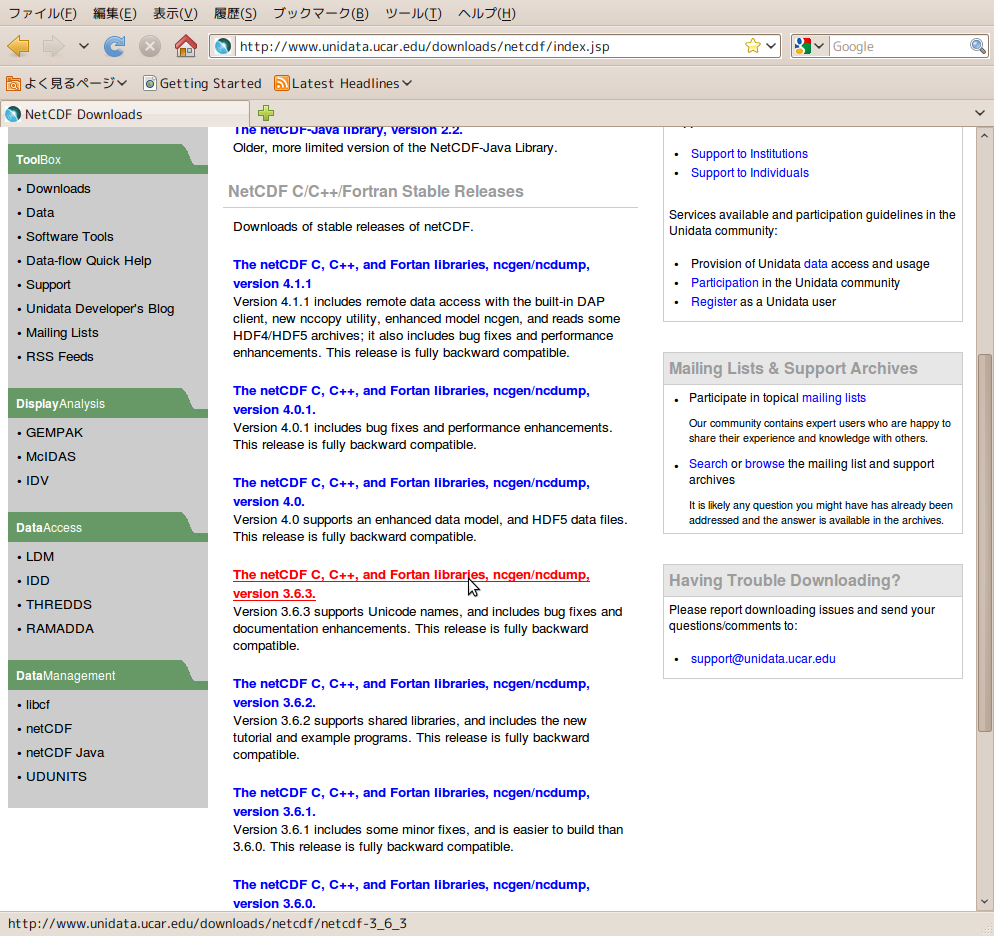This screenshot has height=936, width=994.
Task: Open the ファイル(F) menu
Action: [x=42, y=13]
